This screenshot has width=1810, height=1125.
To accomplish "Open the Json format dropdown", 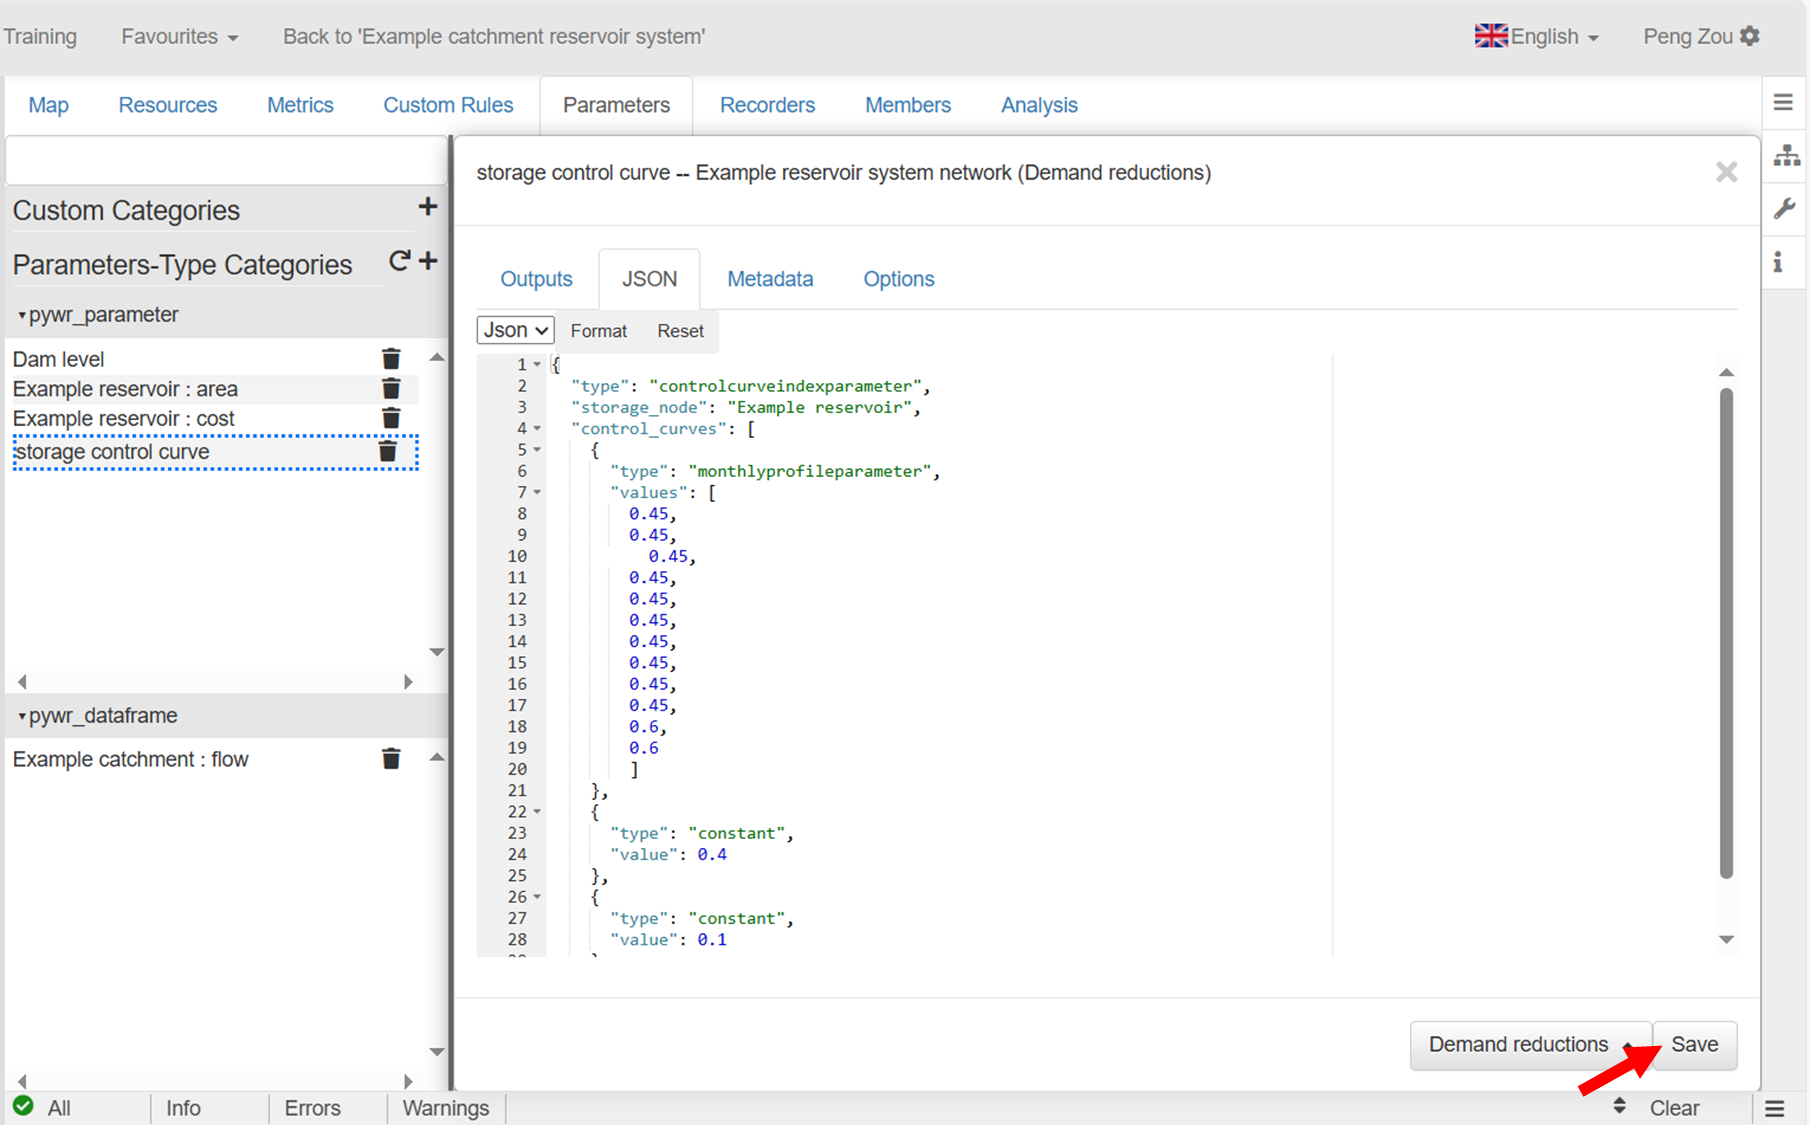I will pyautogui.click(x=515, y=330).
